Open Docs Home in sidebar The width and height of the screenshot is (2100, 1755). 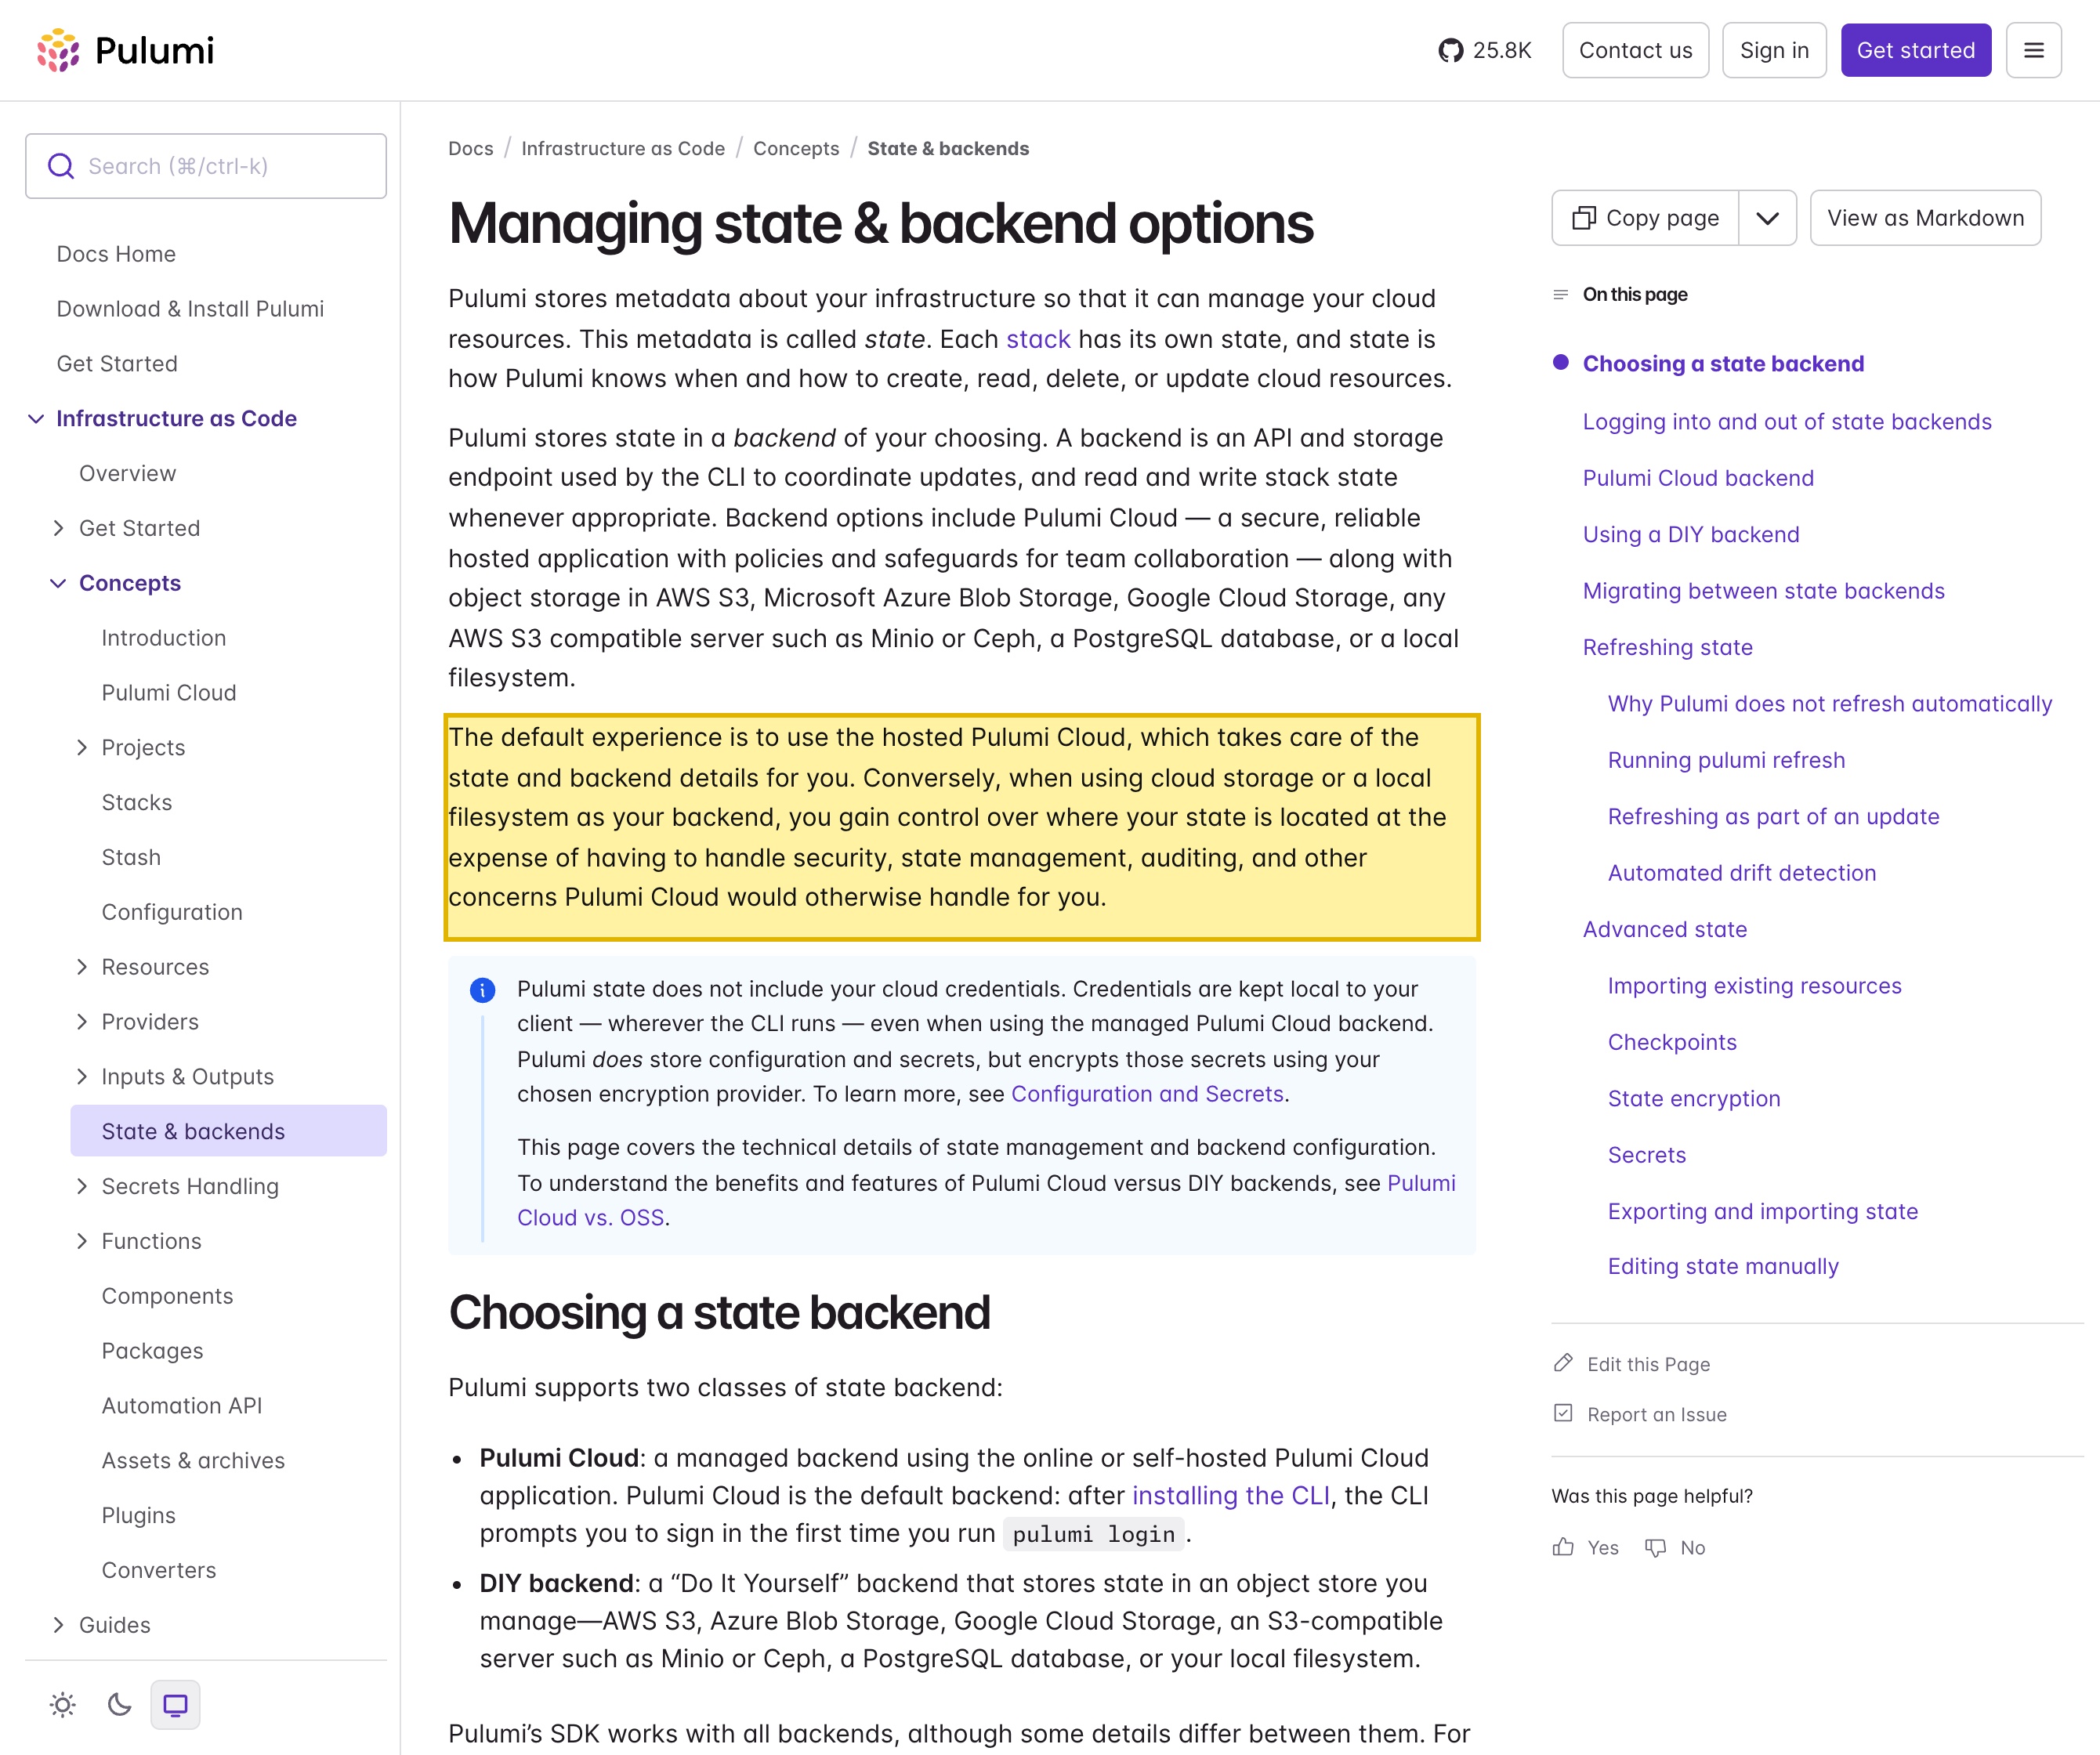point(116,254)
